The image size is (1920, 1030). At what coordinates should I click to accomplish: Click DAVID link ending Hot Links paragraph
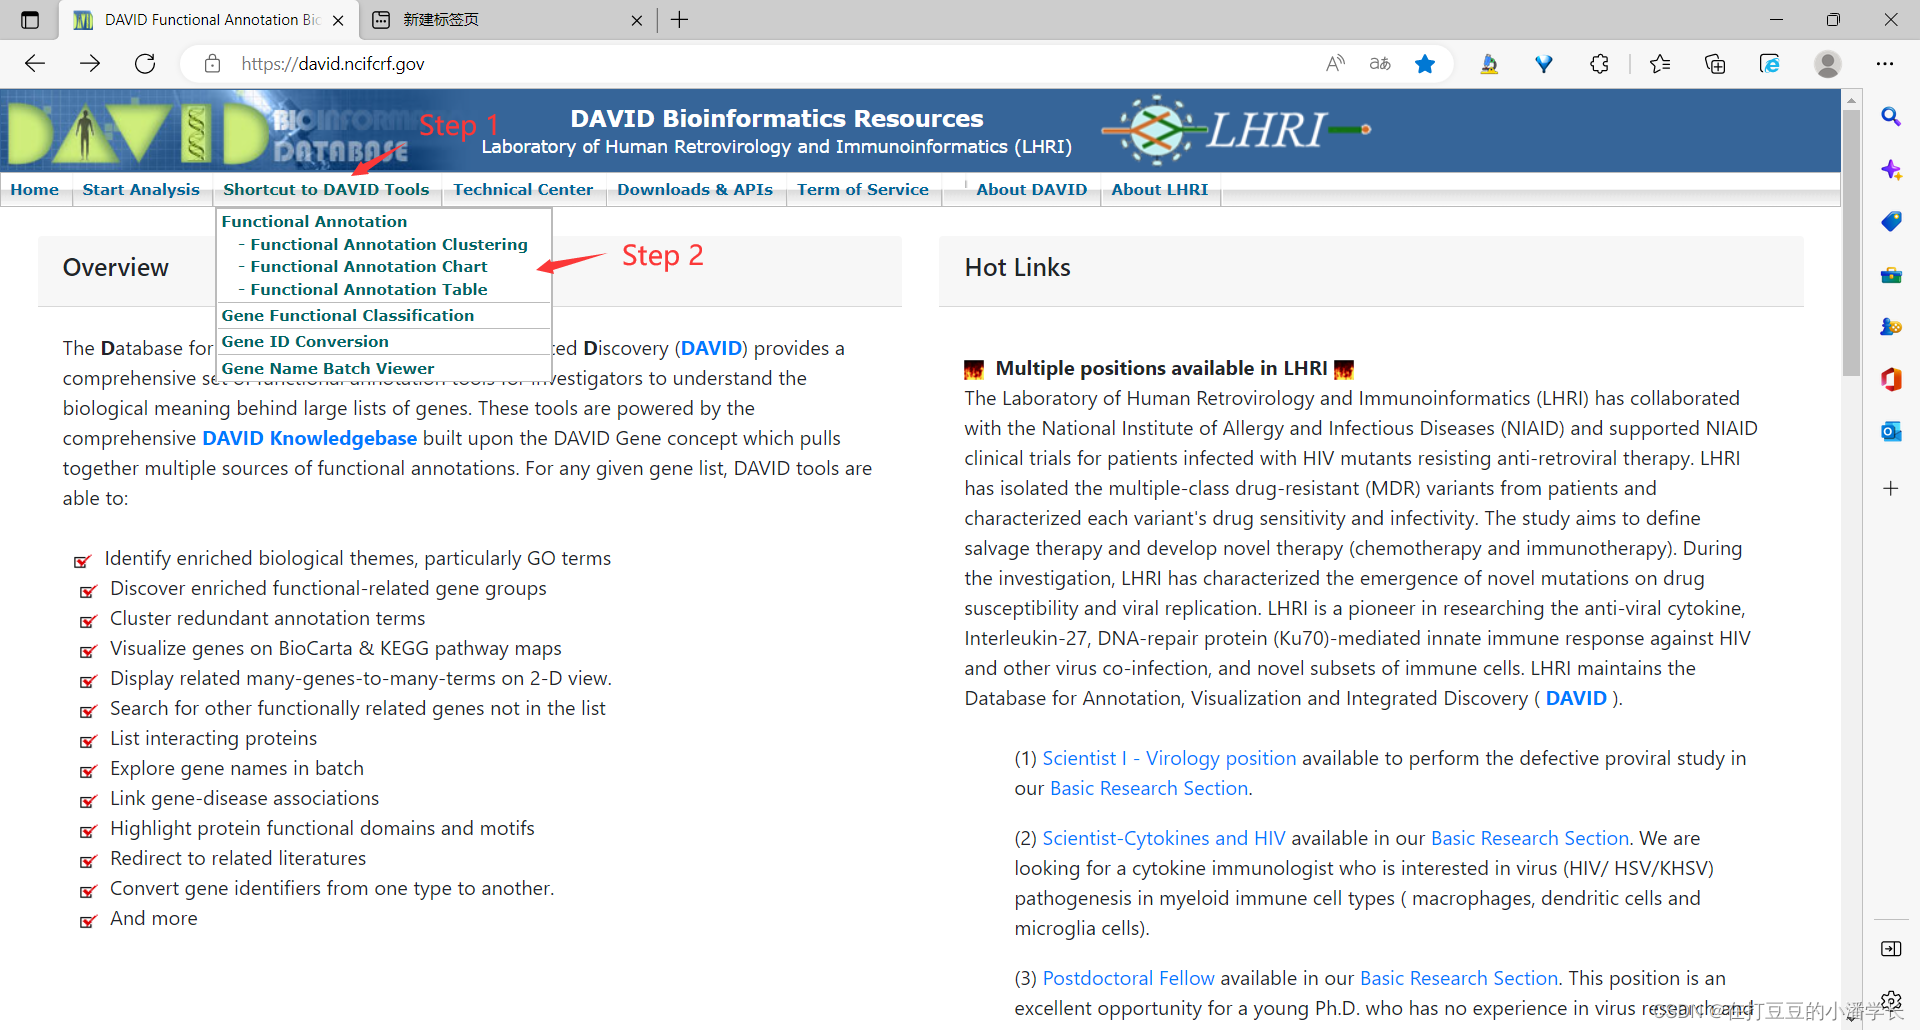click(1576, 698)
